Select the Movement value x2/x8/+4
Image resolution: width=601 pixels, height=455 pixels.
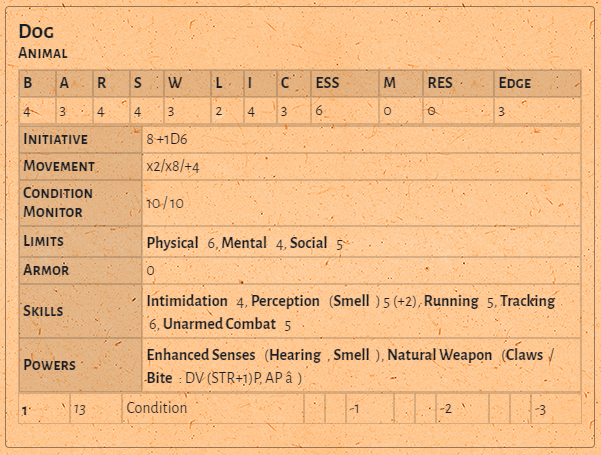(x=173, y=166)
